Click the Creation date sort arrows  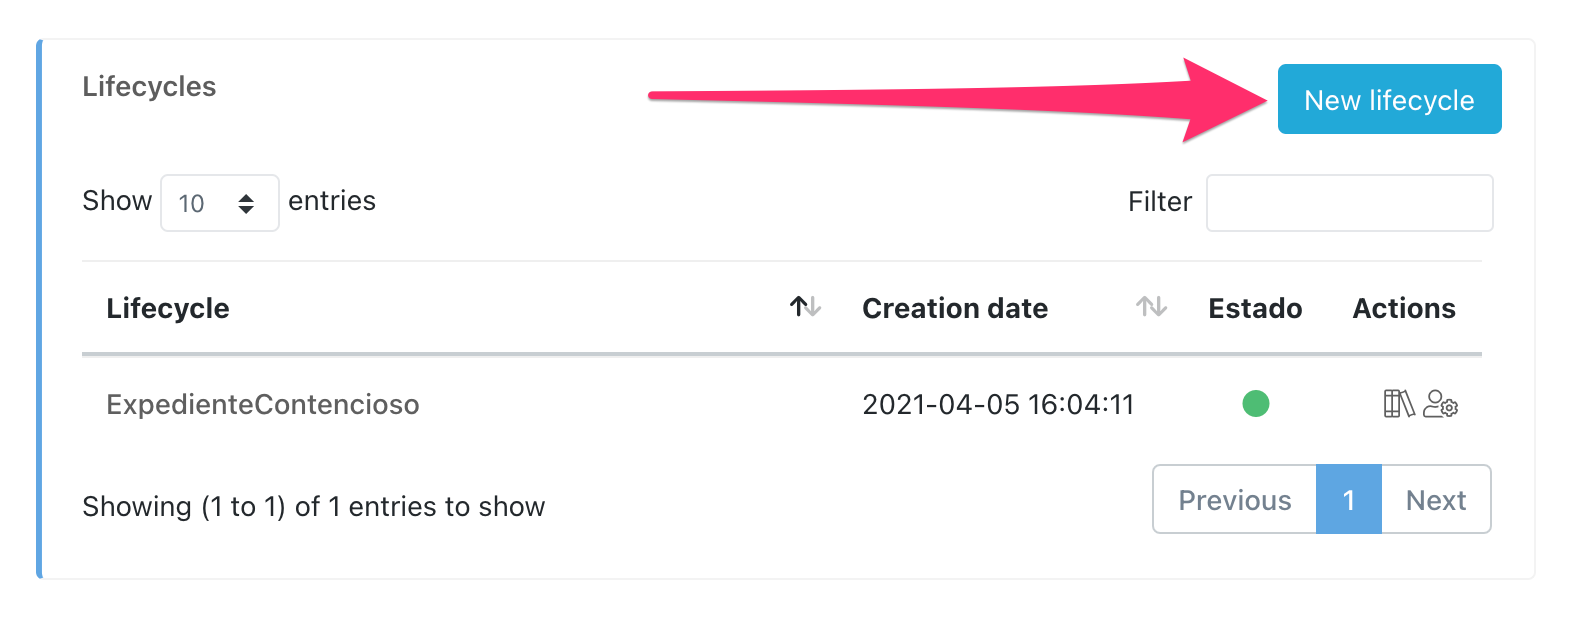click(1151, 307)
